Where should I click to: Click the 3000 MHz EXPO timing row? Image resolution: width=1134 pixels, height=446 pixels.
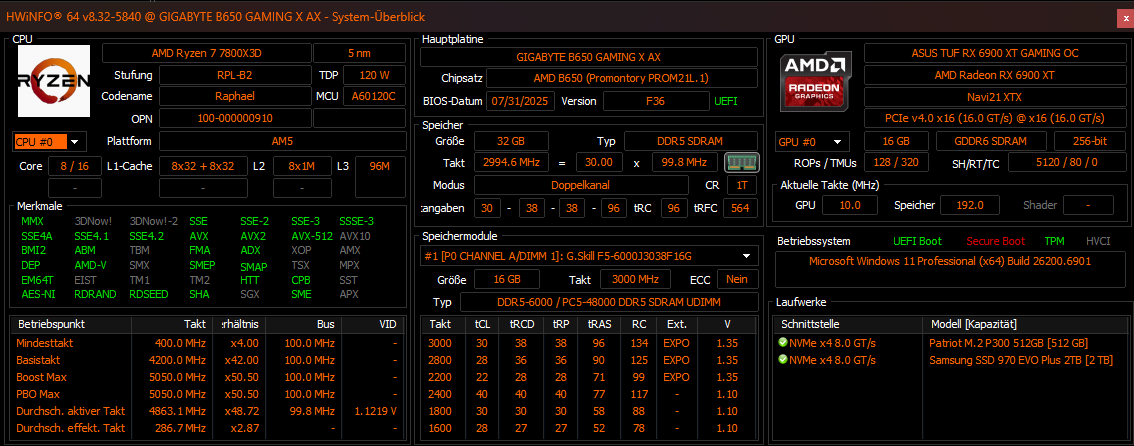coord(589,343)
